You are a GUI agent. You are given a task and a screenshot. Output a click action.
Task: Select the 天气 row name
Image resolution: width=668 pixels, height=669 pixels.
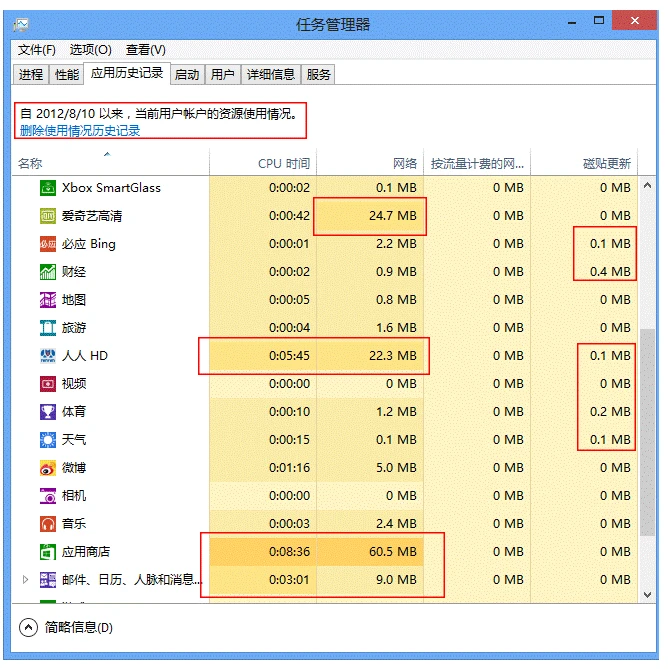(x=74, y=440)
